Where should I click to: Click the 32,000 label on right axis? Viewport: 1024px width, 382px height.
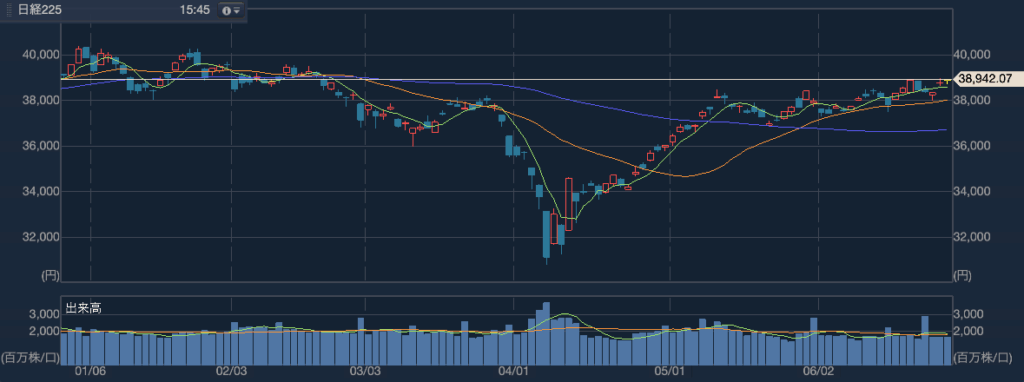[972, 237]
